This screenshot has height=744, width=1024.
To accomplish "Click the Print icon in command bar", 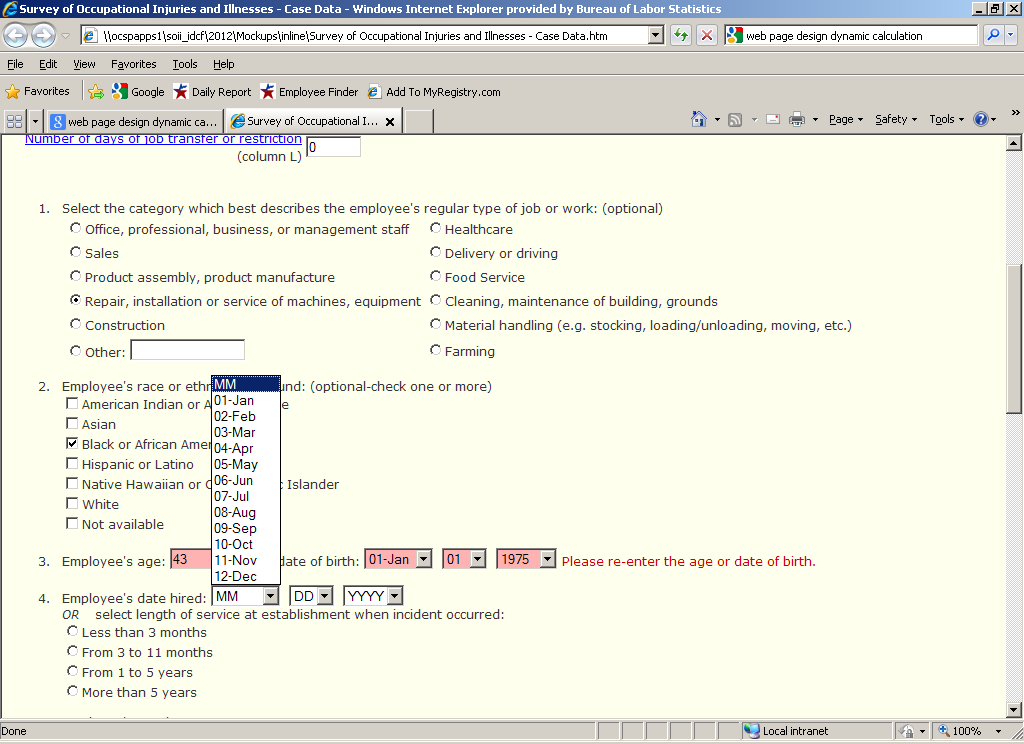I will pos(797,119).
